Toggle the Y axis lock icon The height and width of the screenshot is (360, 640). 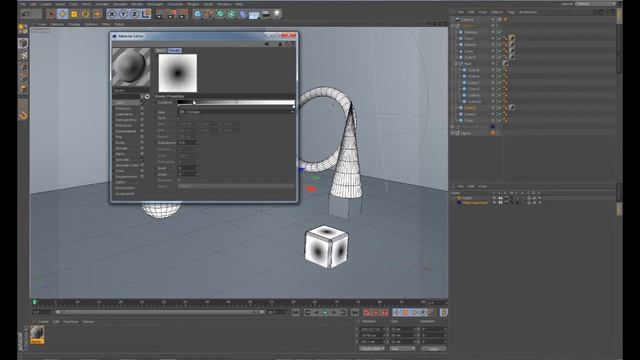point(123,14)
